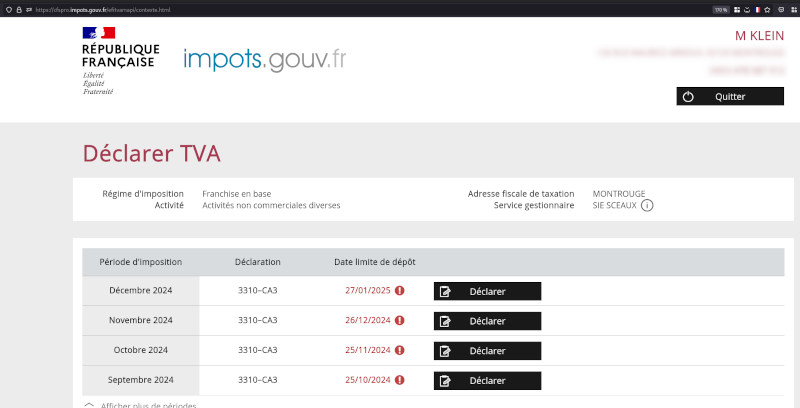Click the info icon beside SIE SCEAUX
The width and height of the screenshot is (800, 408).
[x=647, y=206]
